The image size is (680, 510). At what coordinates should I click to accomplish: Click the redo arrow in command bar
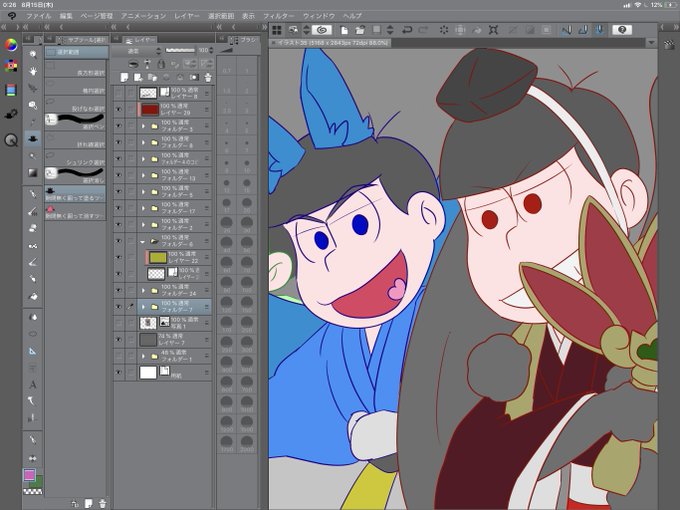tap(423, 30)
